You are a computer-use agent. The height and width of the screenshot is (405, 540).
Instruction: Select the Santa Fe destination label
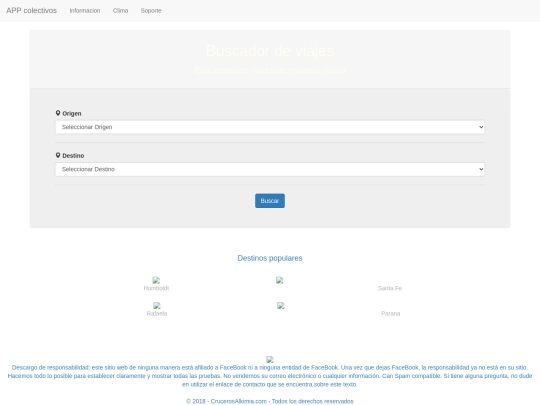coord(390,288)
